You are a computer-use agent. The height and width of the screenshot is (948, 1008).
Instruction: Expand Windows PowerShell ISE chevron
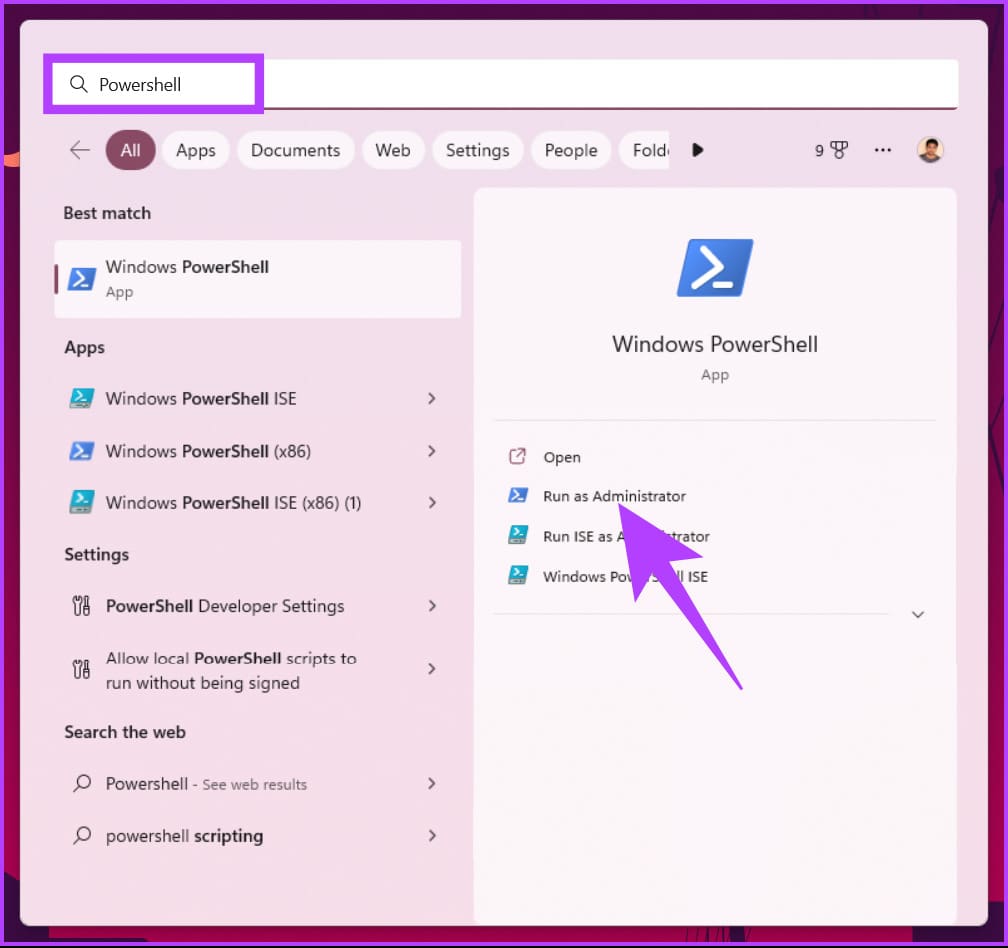click(x=431, y=398)
